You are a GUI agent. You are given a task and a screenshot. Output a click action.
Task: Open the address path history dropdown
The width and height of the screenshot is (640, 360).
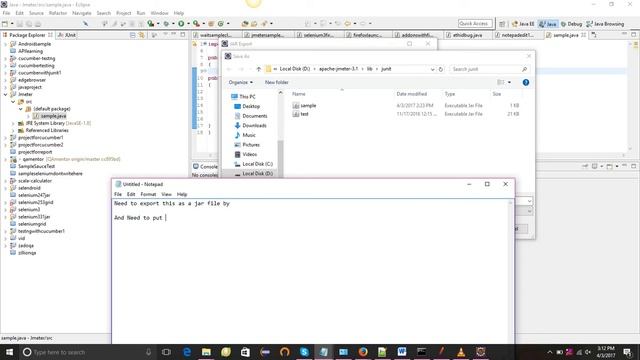[432, 69]
